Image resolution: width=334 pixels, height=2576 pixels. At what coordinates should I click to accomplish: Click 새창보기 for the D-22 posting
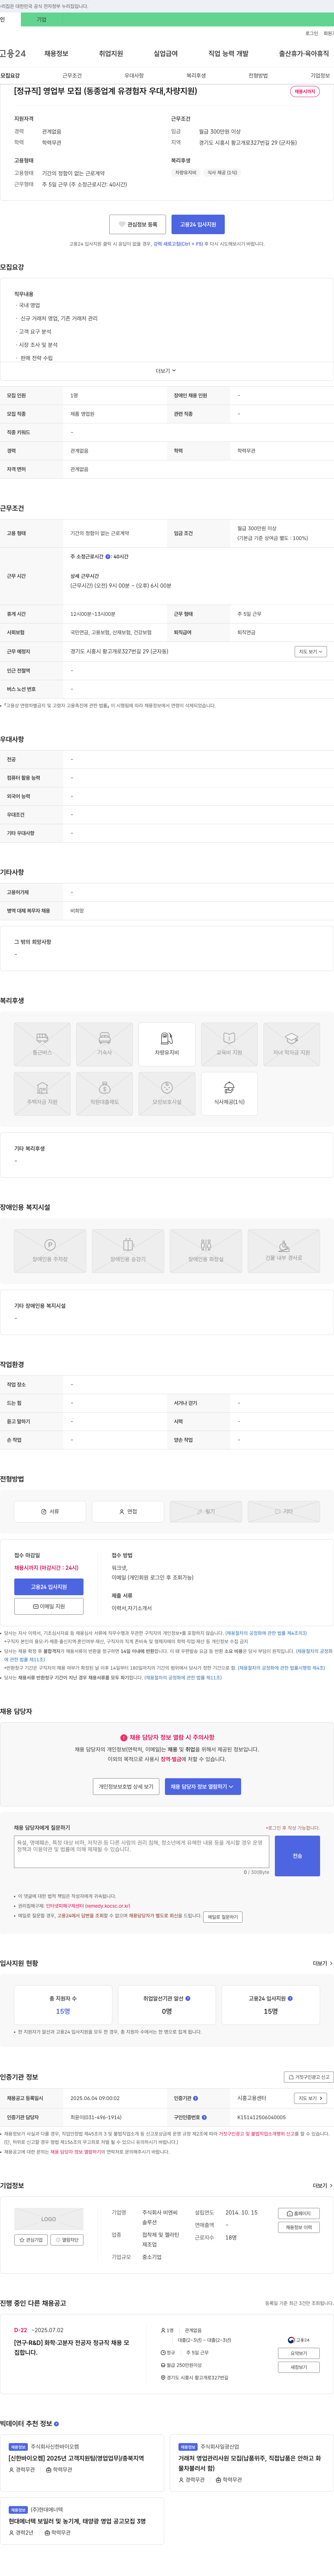click(298, 2367)
